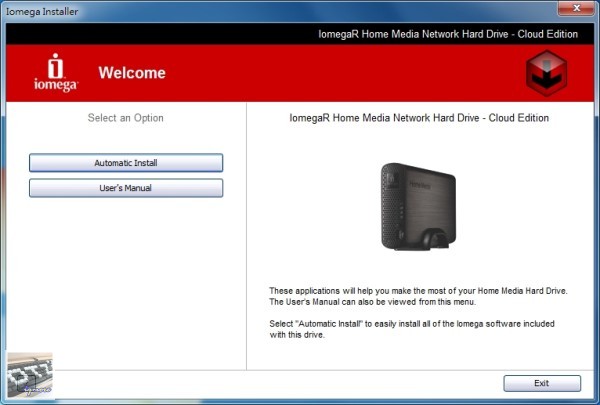Click the red download cube icon
This screenshot has height=405, width=600.
(x=546, y=73)
